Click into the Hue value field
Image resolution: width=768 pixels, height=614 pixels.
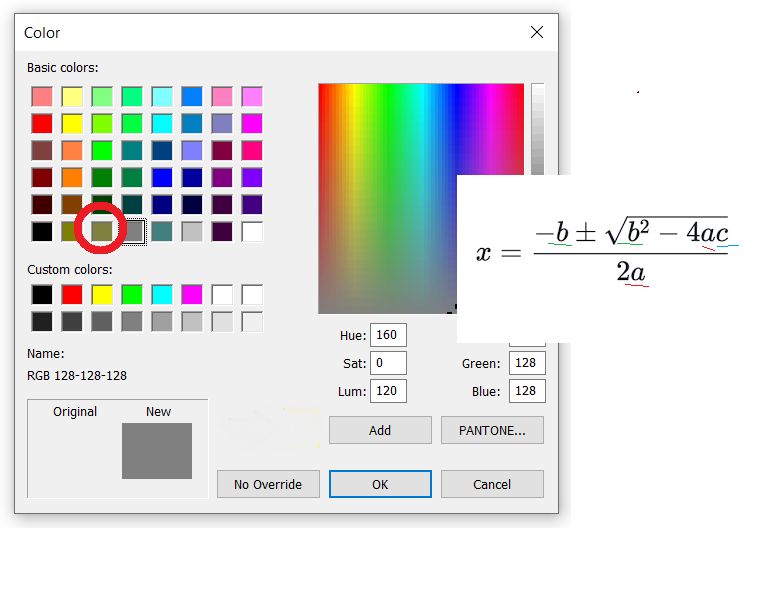(388, 335)
